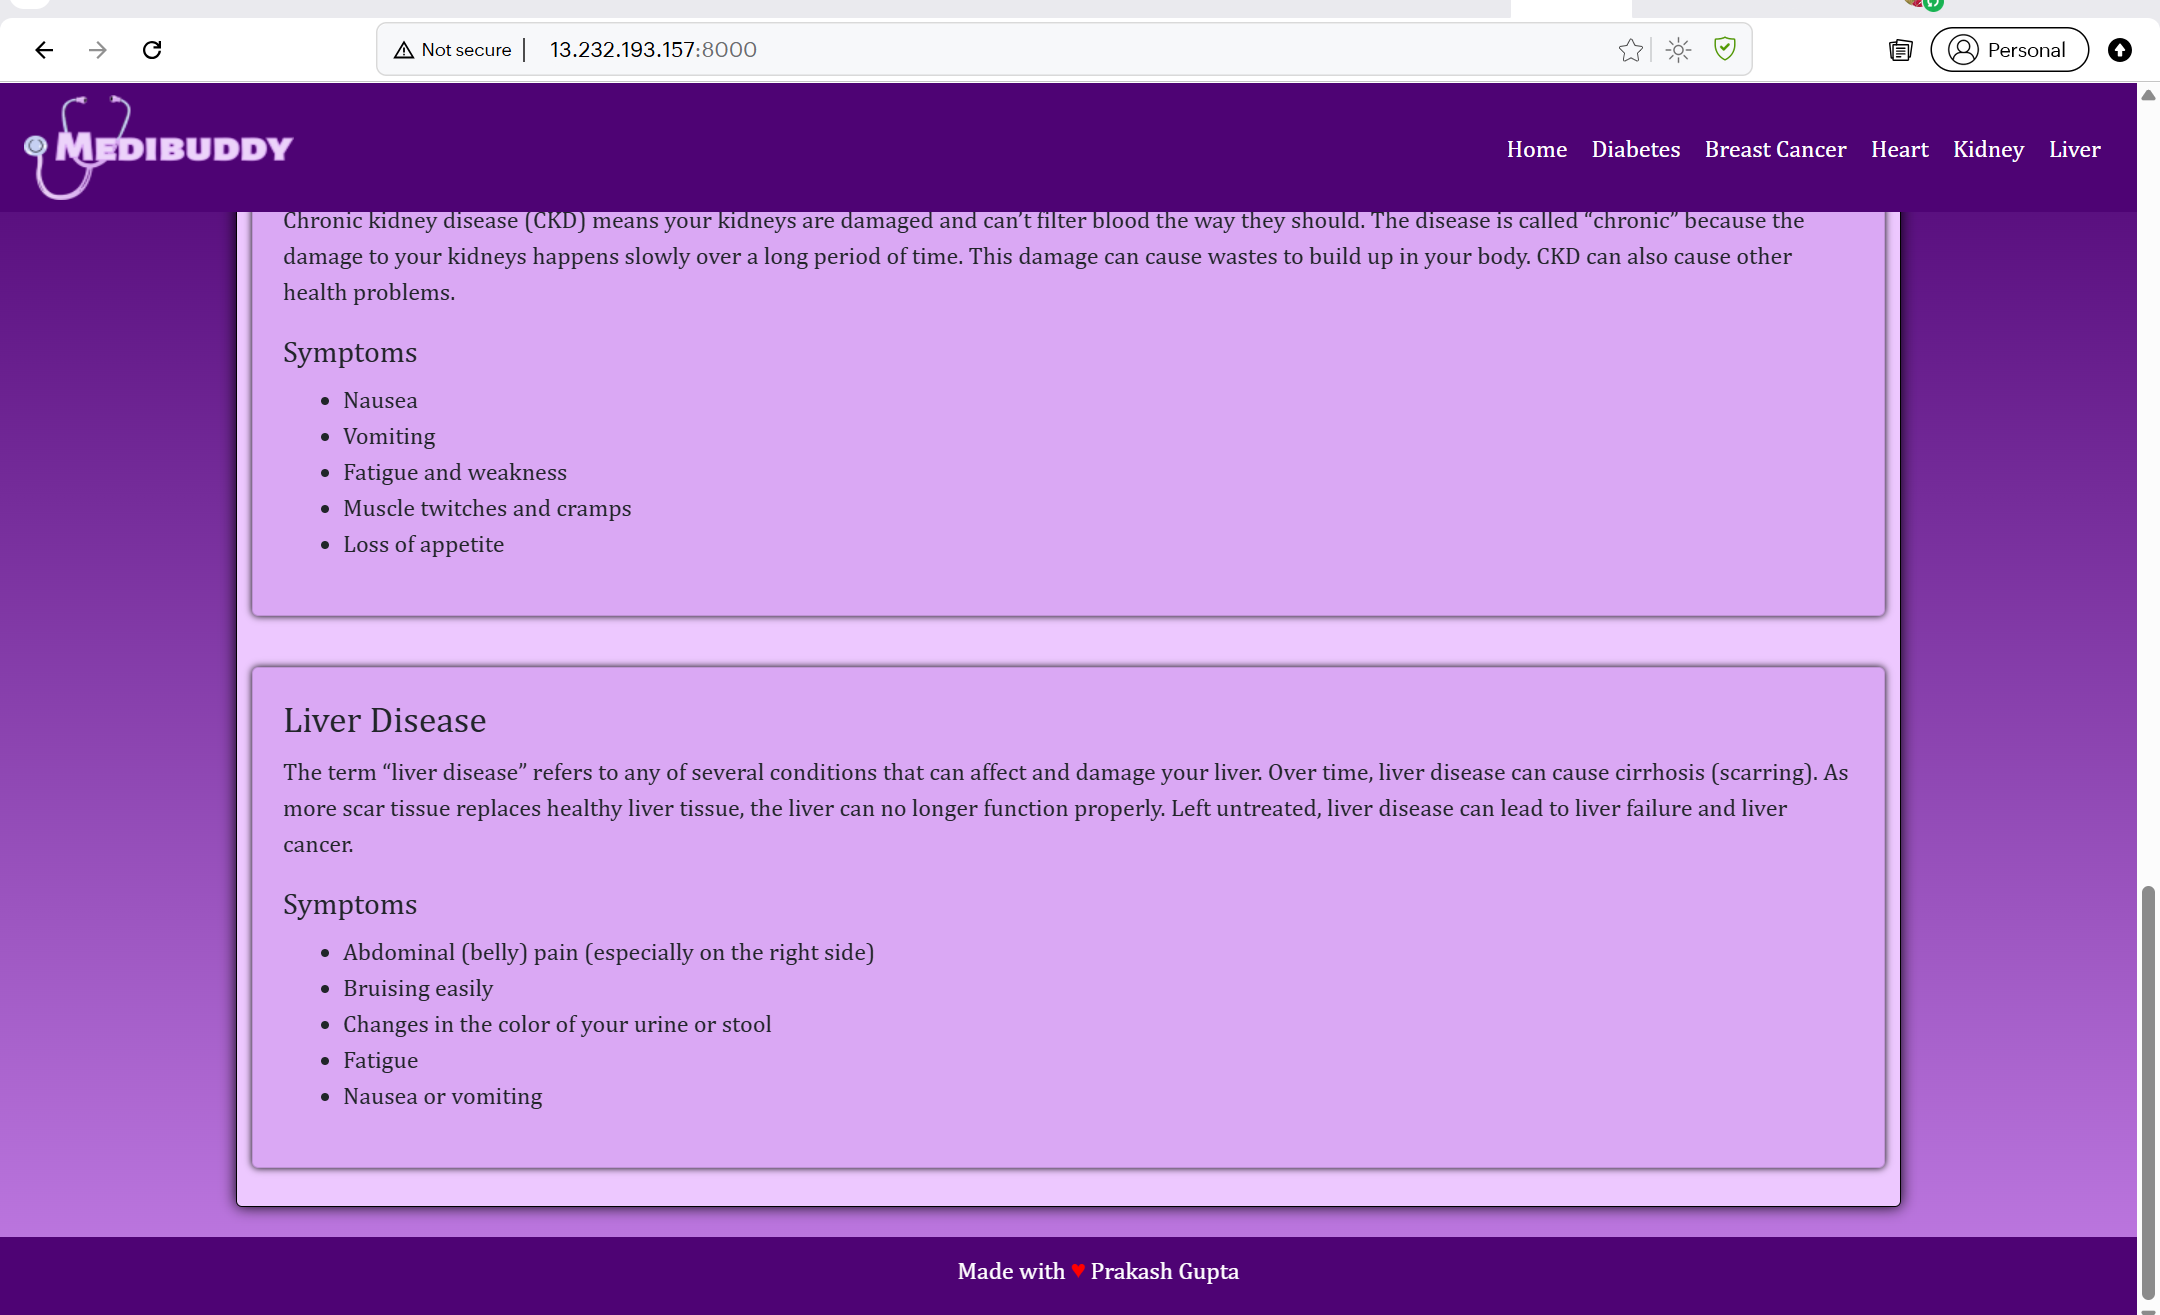This screenshot has width=2160, height=1315.
Task: Select the Kidney navigation item
Action: pos(1987,149)
